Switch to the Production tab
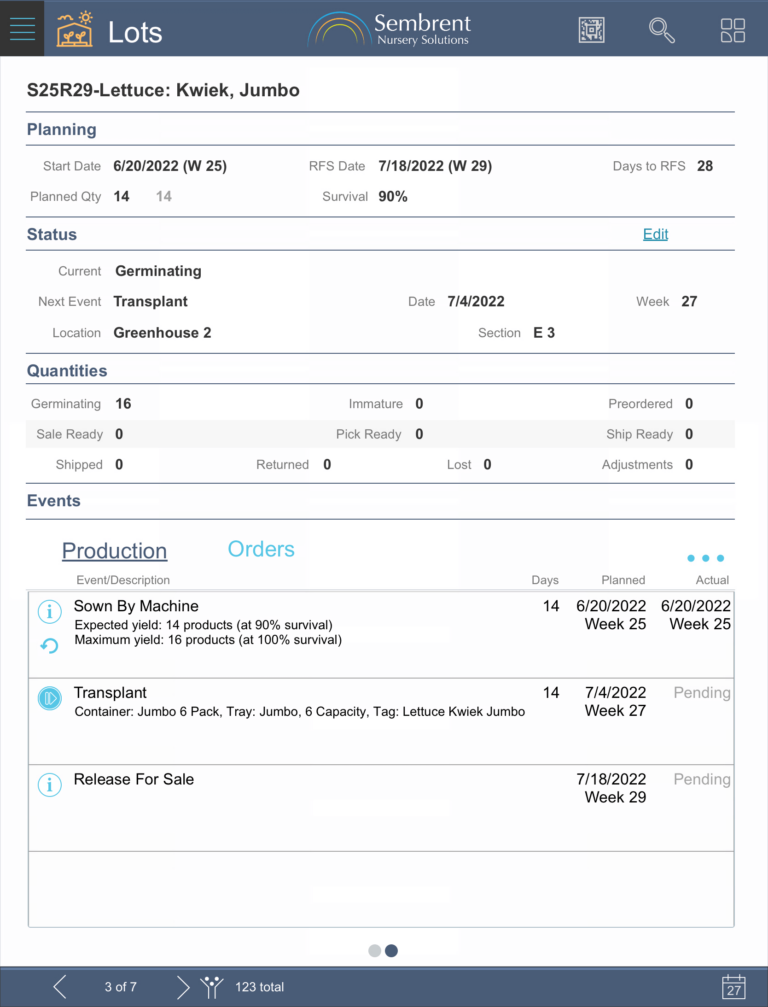Image resolution: width=768 pixels, height=1007 pixels. 114,551
